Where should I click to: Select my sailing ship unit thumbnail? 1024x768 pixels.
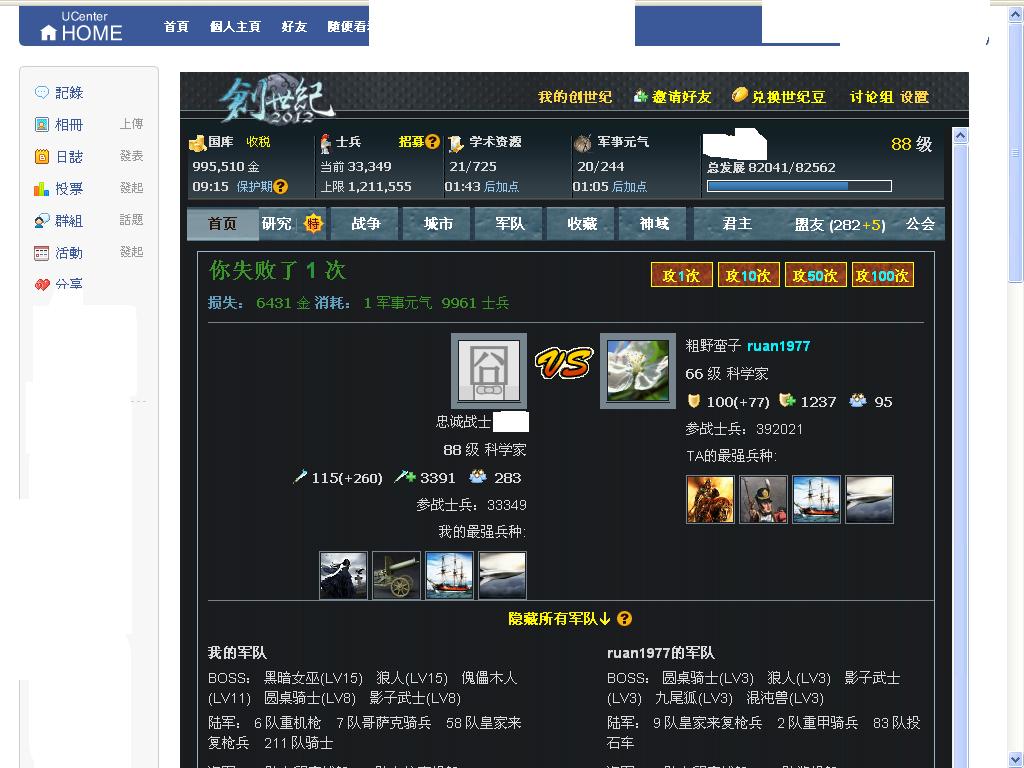pyautogui.click(x=449, y=575)
